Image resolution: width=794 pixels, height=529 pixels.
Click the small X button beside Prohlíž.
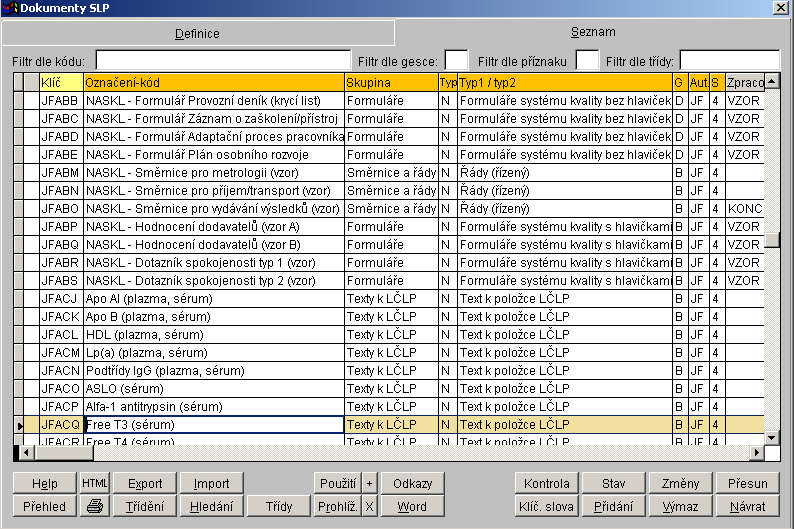pyautogui.click(x=369, y=506)
